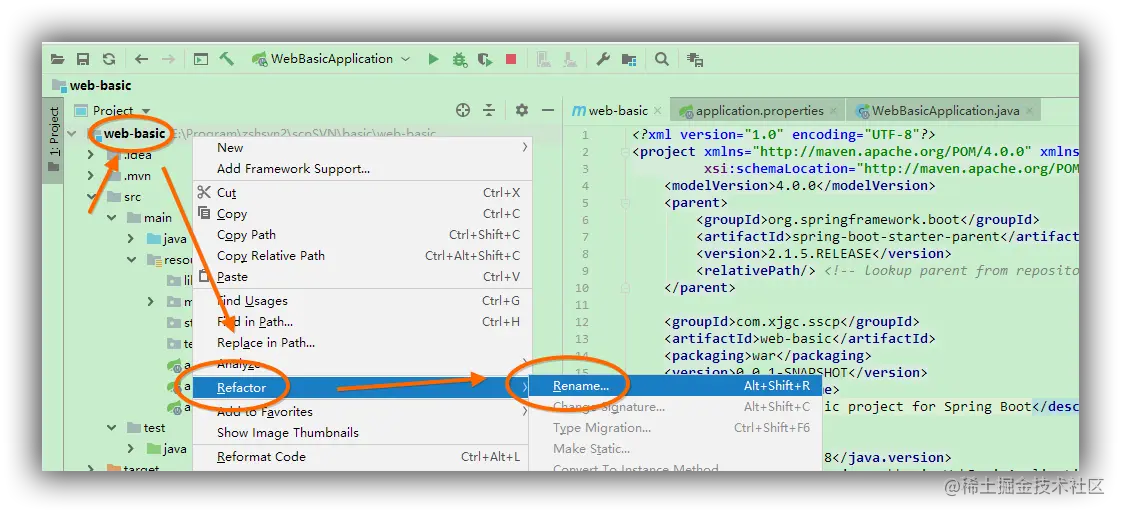Select Rename... in Refactor submenu

click(x=676, y=386)
